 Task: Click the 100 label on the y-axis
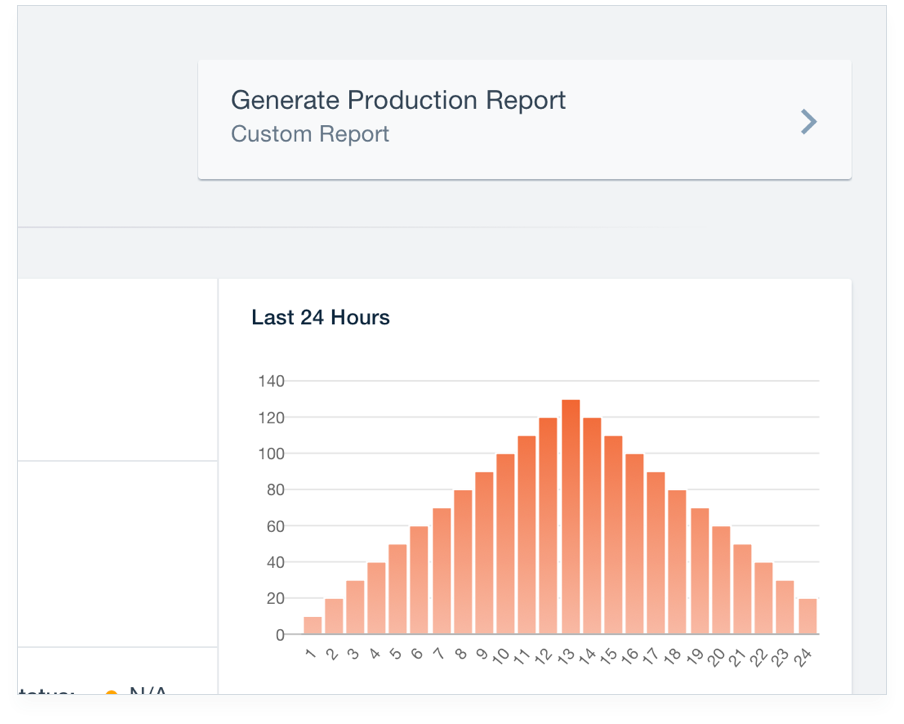coord(271,454)
